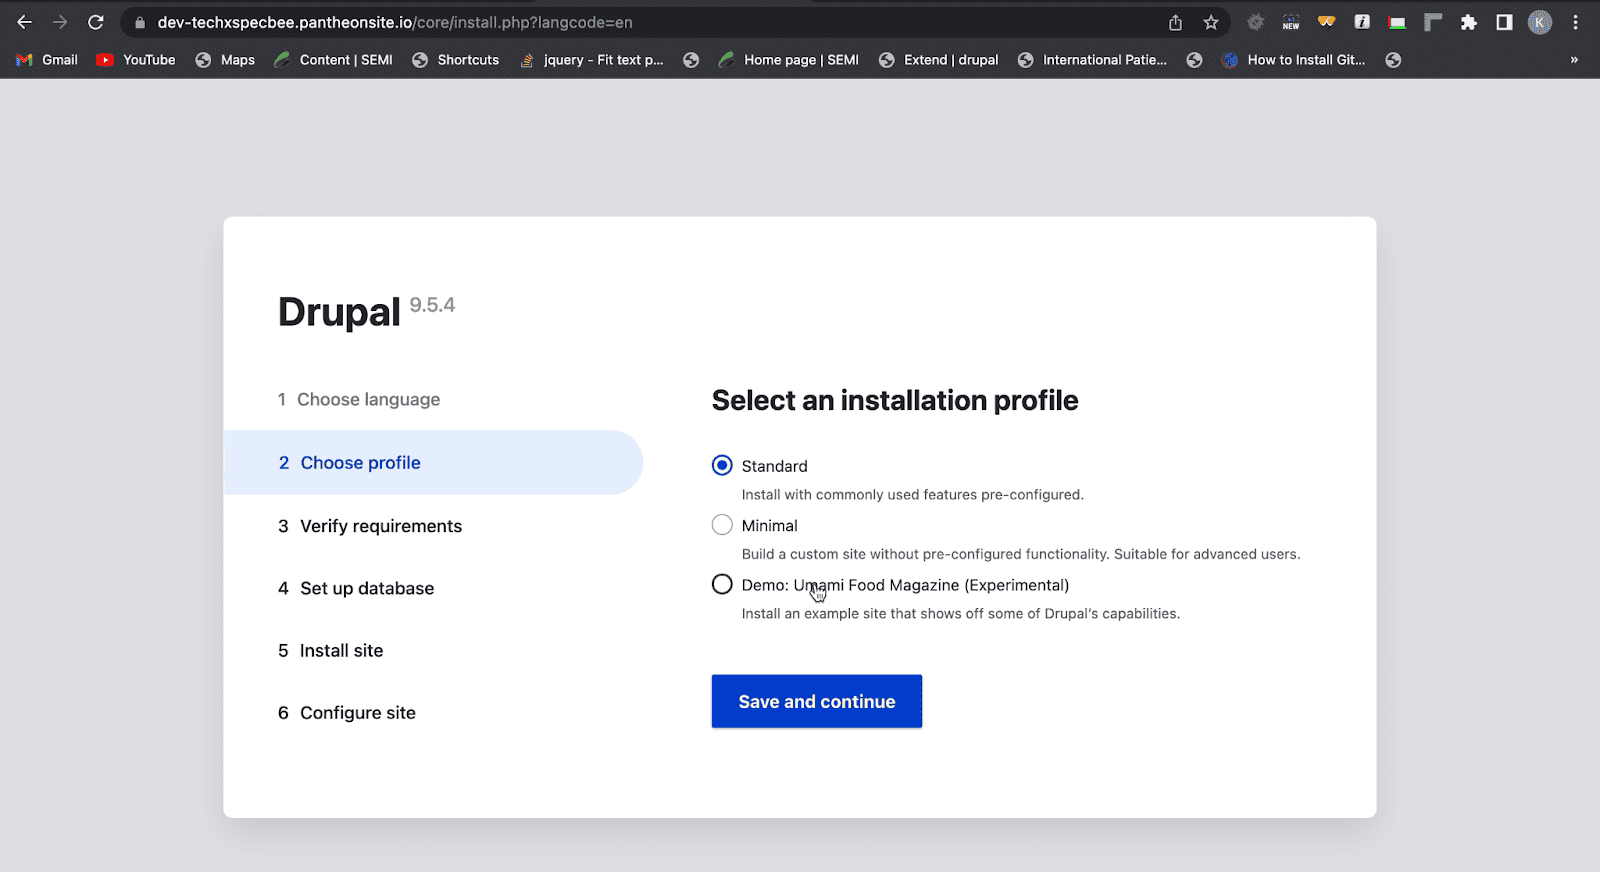Screen dimensions: 1600x872
Task: Click the lock icon in the address bar
Action: pos(140,22)
